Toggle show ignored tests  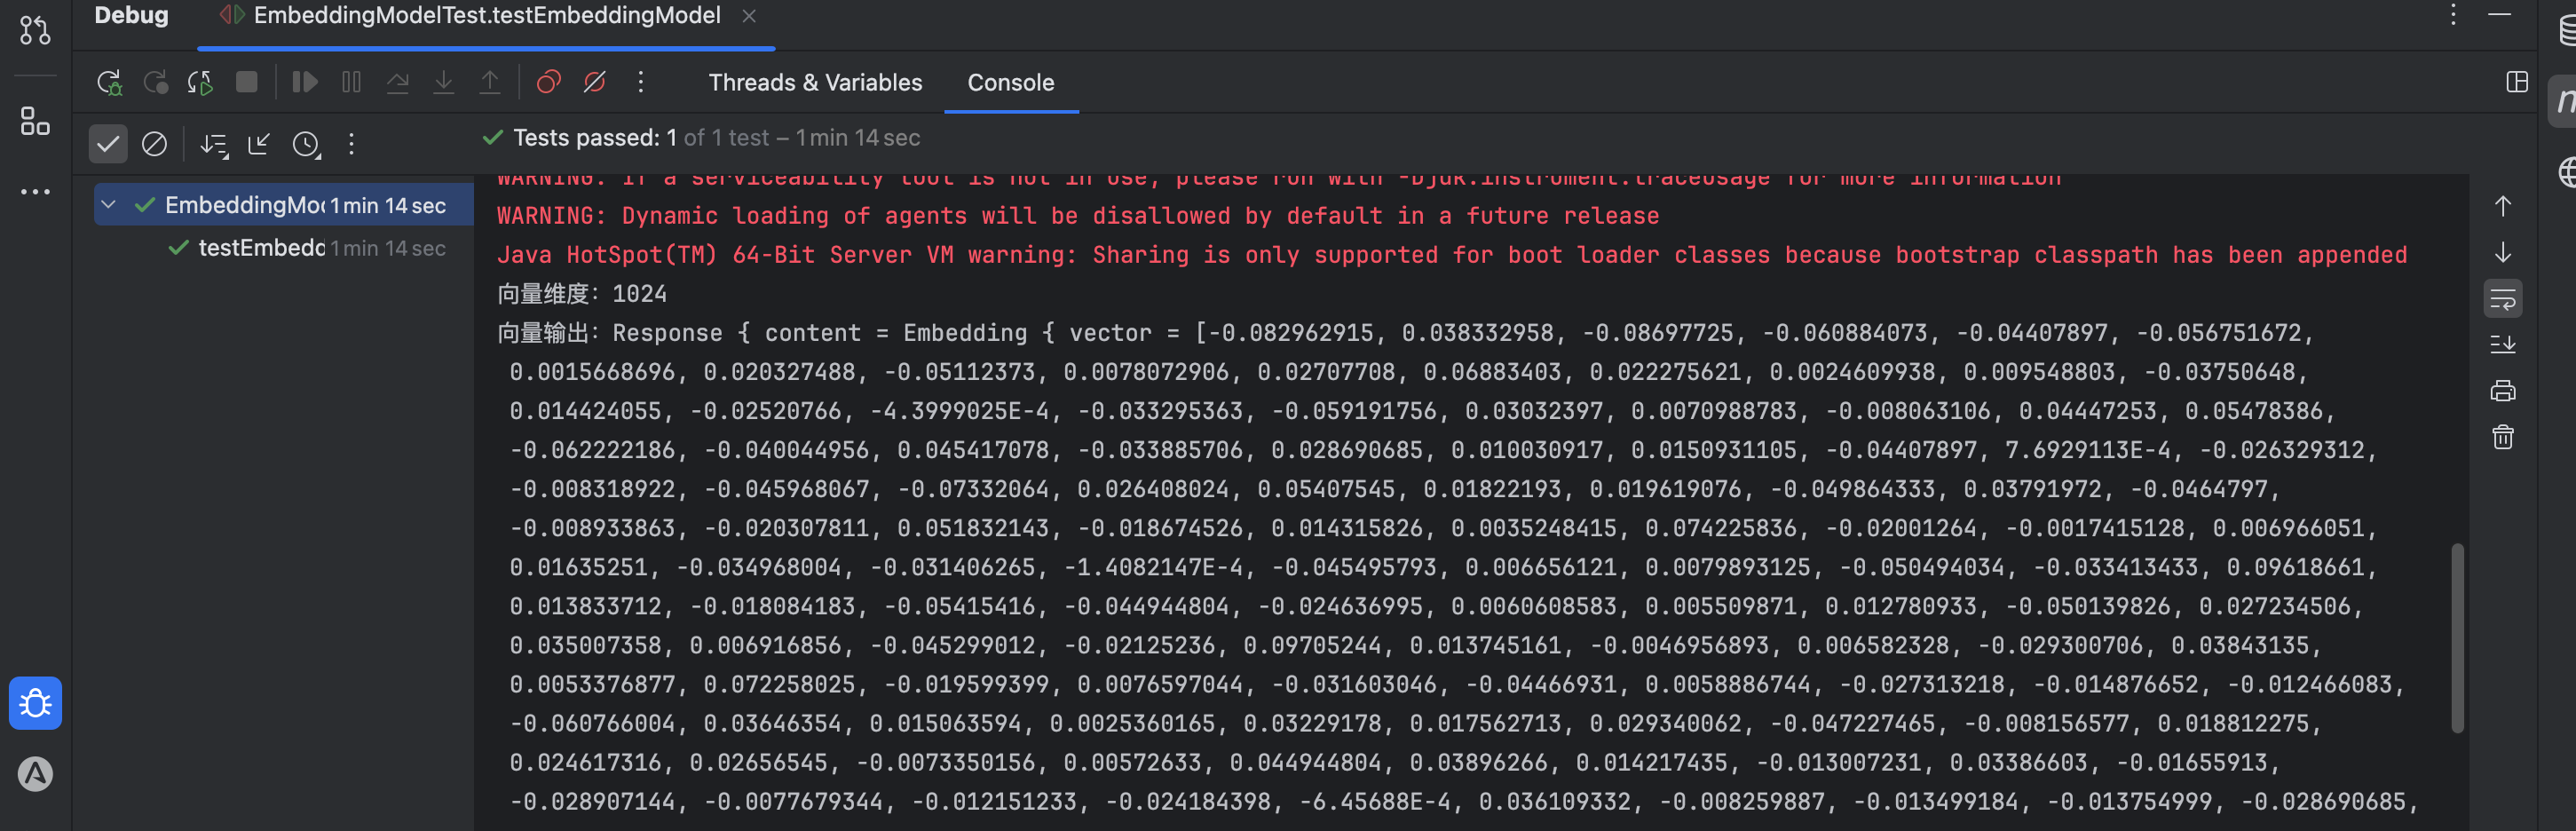click(x=154, y=144)
